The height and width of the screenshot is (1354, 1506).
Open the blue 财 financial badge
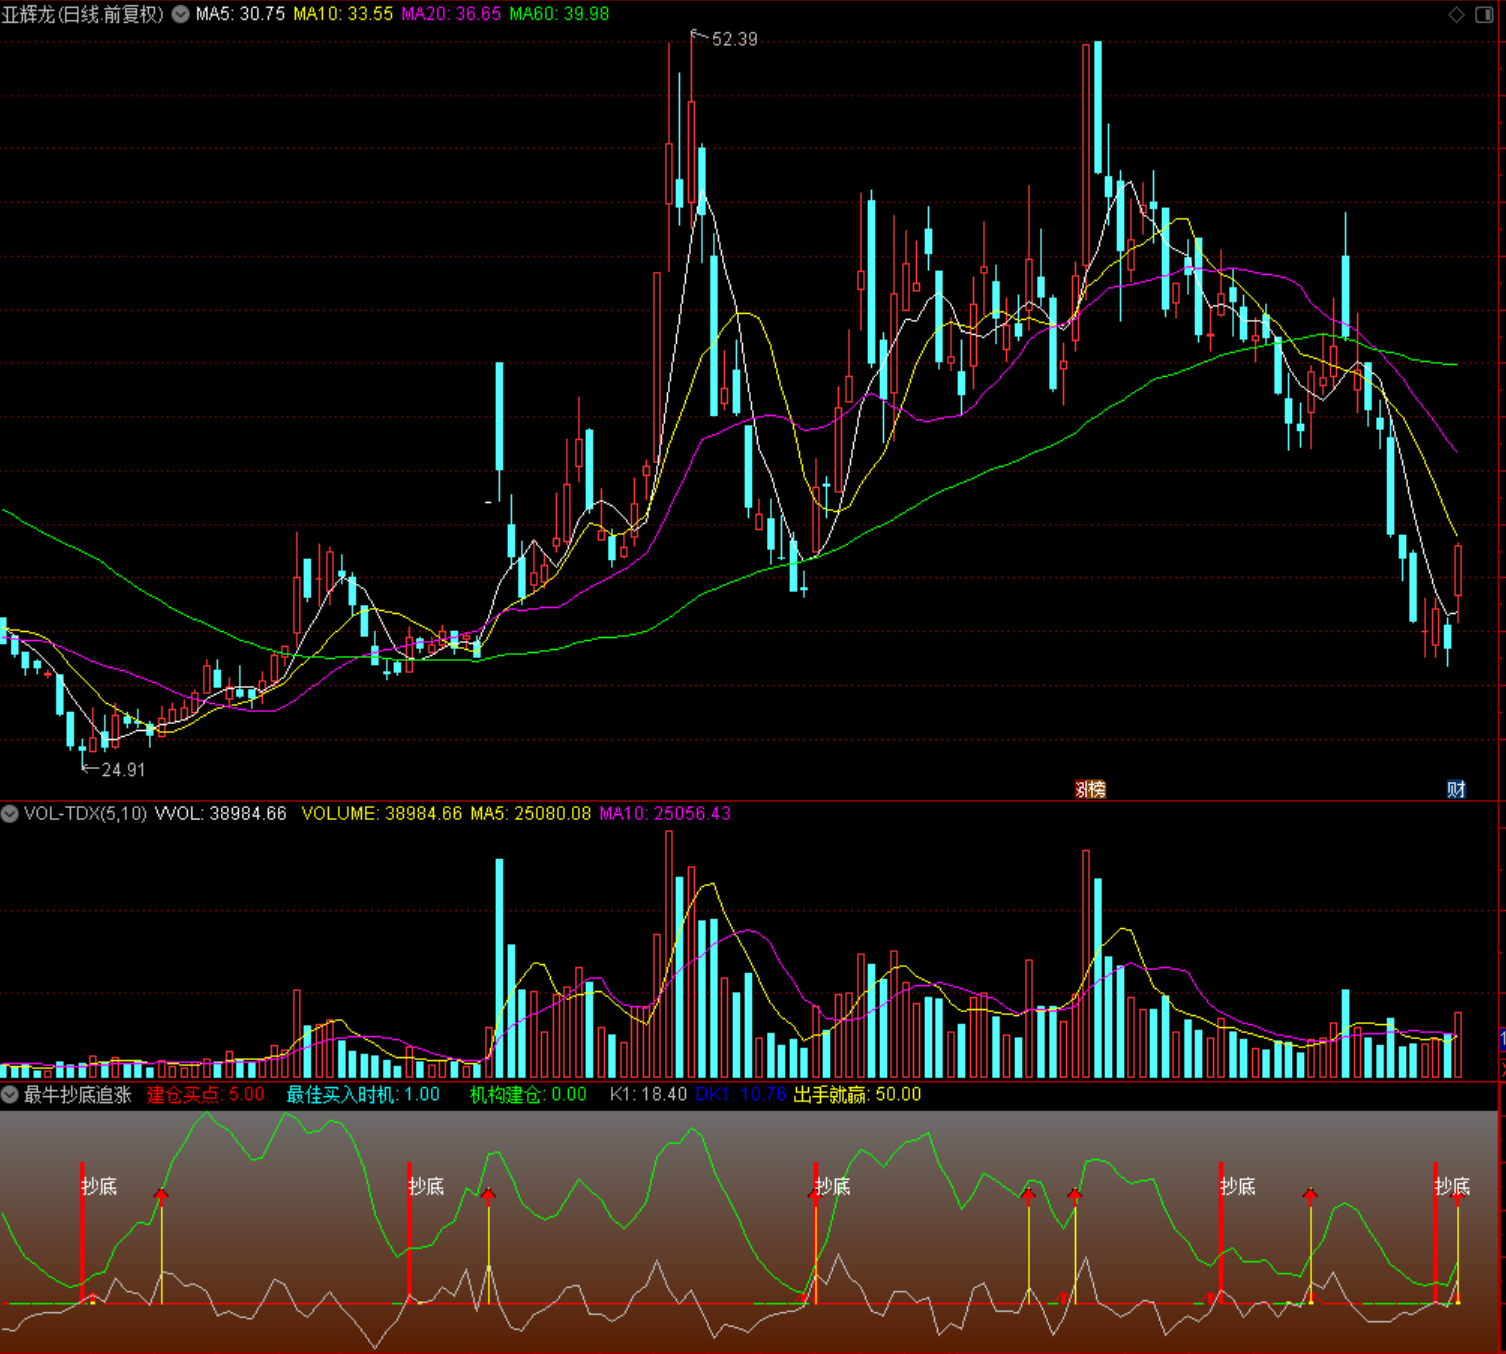tap(1456, 789)
